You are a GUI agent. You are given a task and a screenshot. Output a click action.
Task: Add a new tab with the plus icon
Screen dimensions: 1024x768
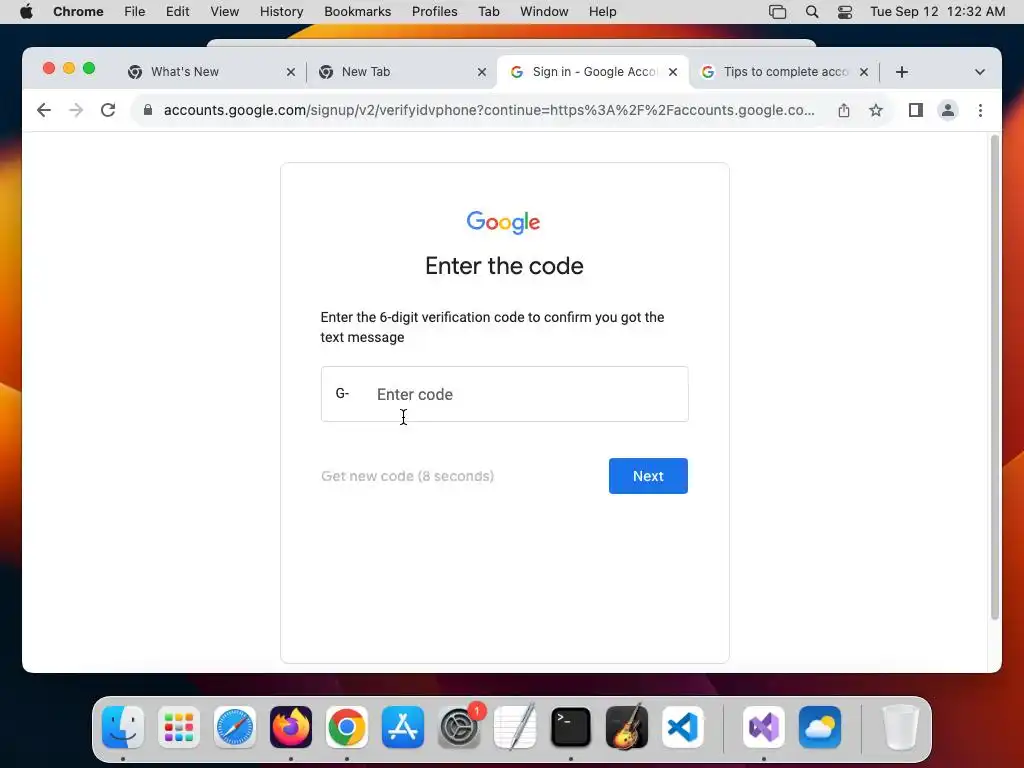pos(902,72)
